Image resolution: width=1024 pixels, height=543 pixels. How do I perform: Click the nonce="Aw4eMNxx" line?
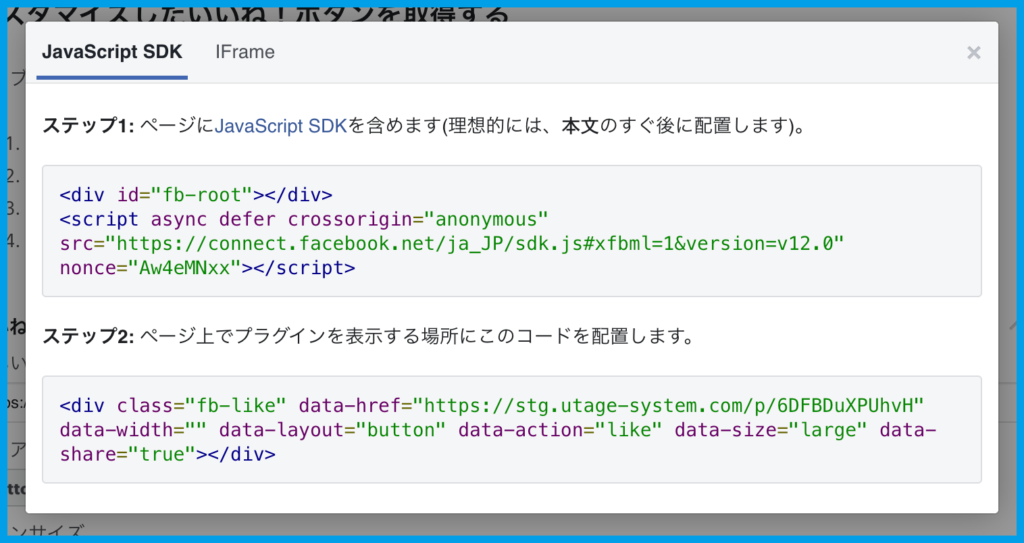click(x=207, y=268)
